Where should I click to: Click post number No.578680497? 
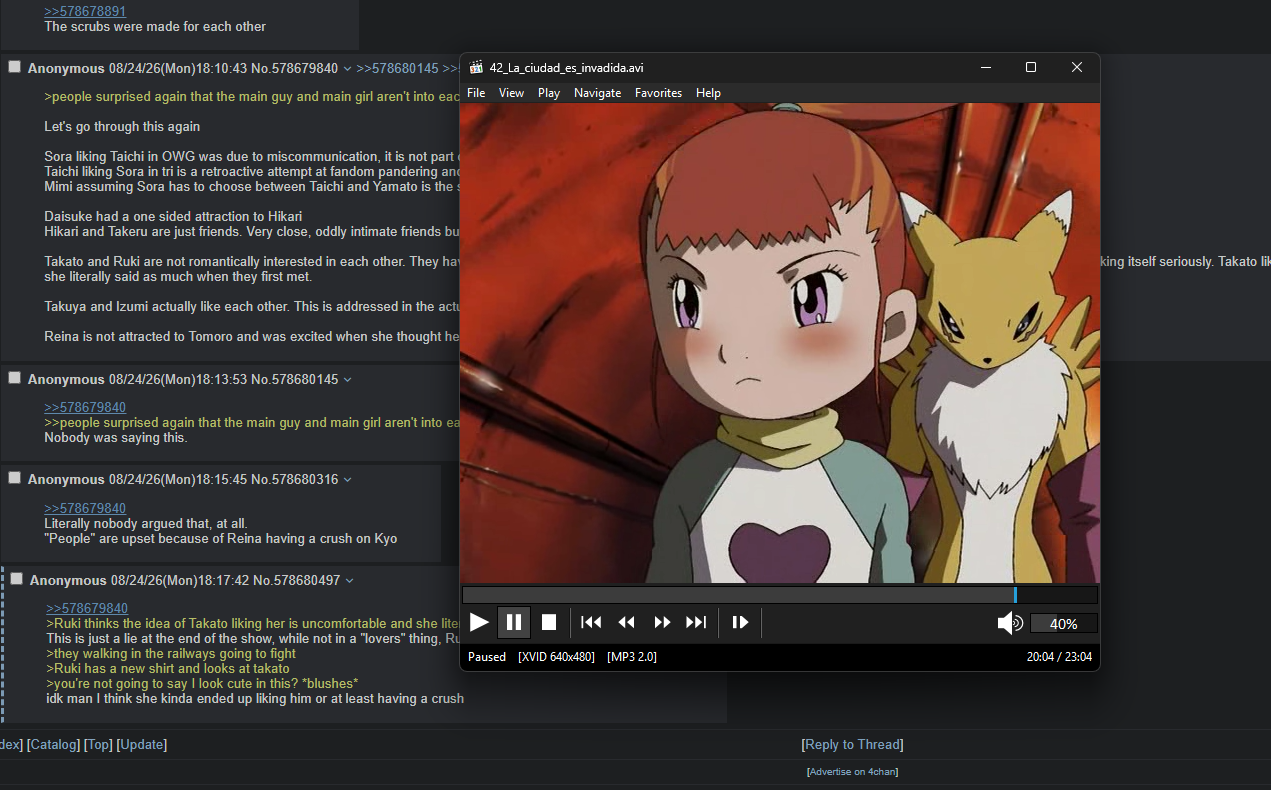[x=296, y=581]
